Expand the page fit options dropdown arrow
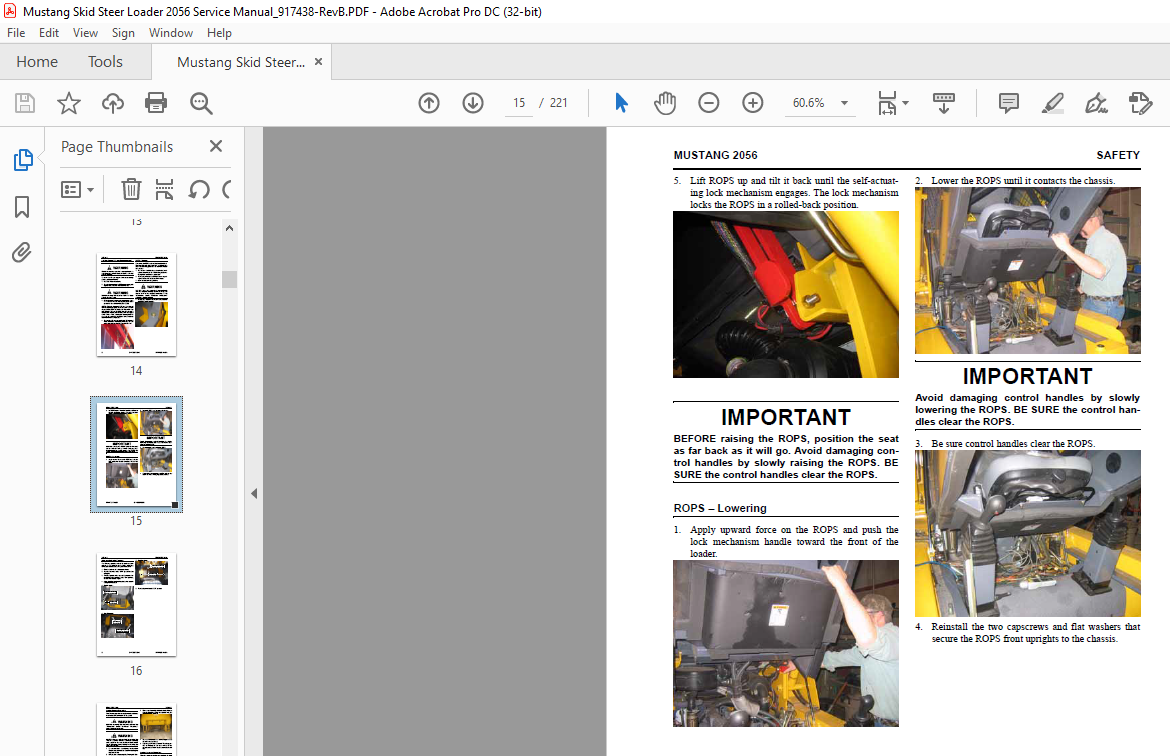1170x756 pixels. (x=906, y=103)
